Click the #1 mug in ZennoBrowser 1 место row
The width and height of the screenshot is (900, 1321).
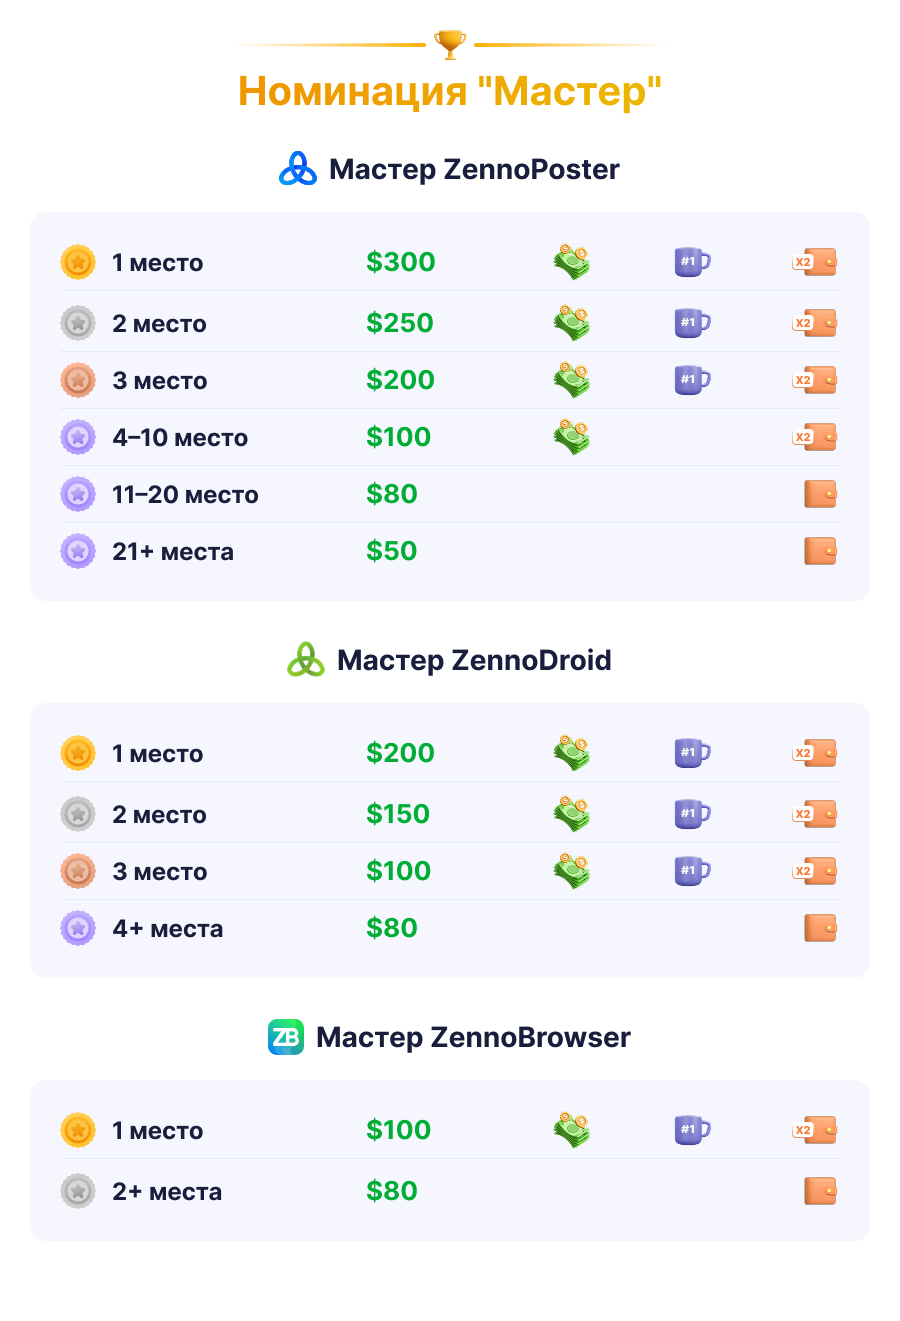point(692,1130)
